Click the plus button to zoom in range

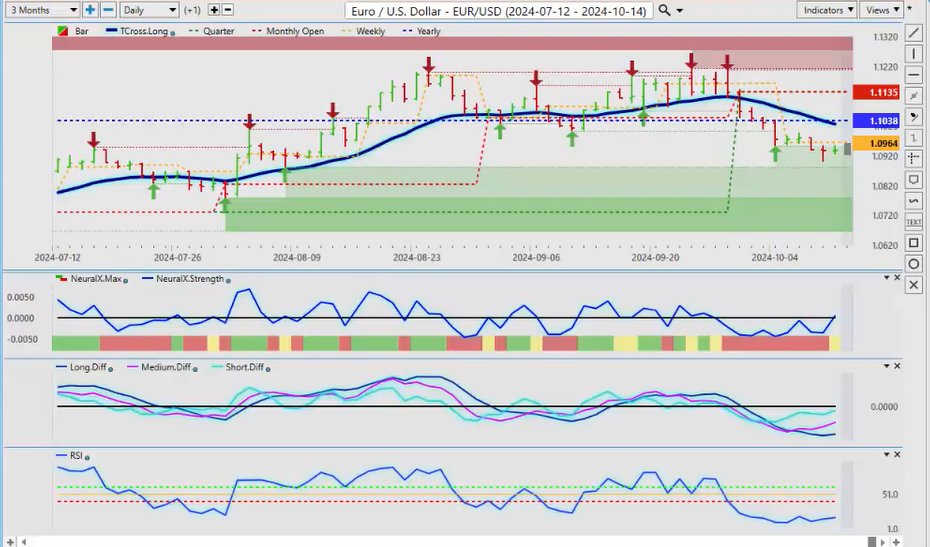click(90, 10)
